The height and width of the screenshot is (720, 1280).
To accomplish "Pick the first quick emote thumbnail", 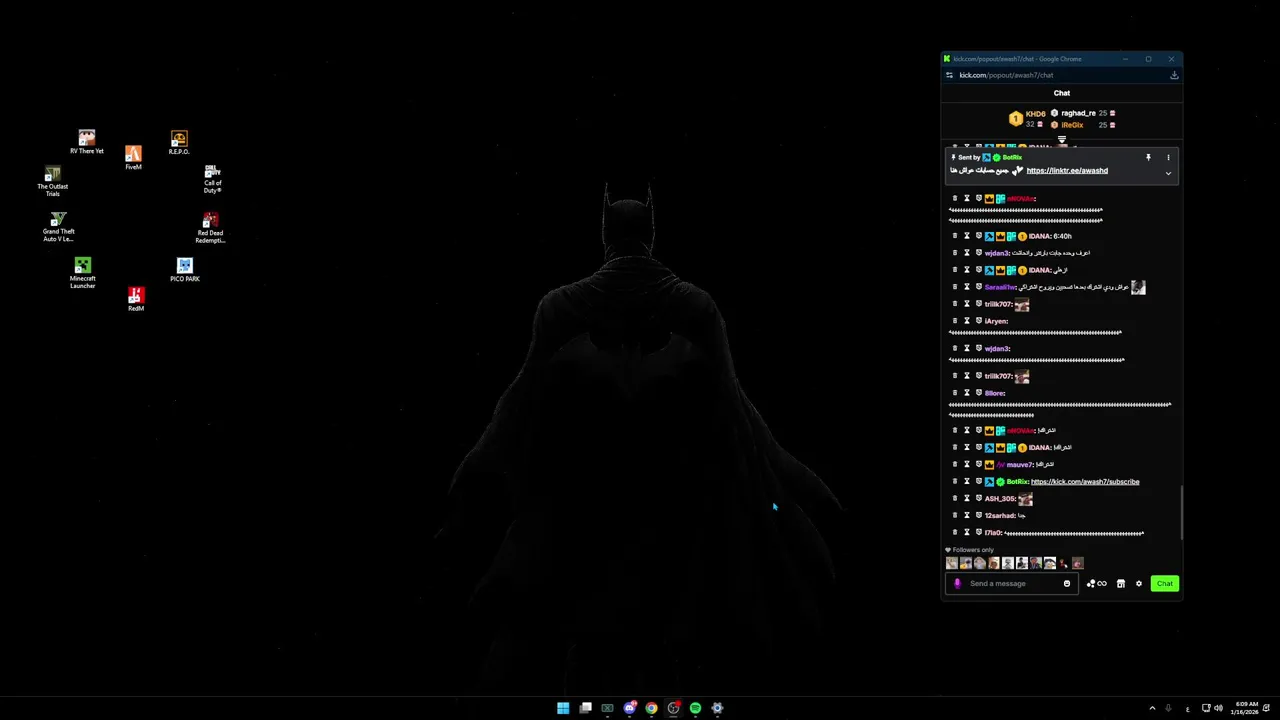I will point(952,563).
